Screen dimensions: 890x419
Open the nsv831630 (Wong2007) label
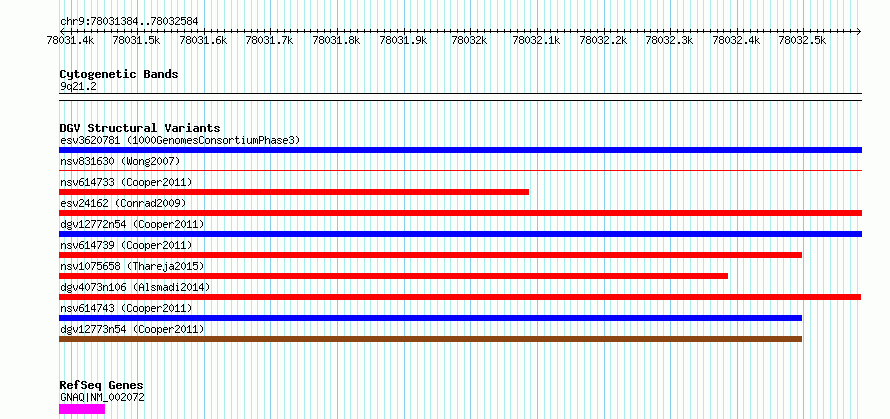pyautogui.click(x=120, y=161)
